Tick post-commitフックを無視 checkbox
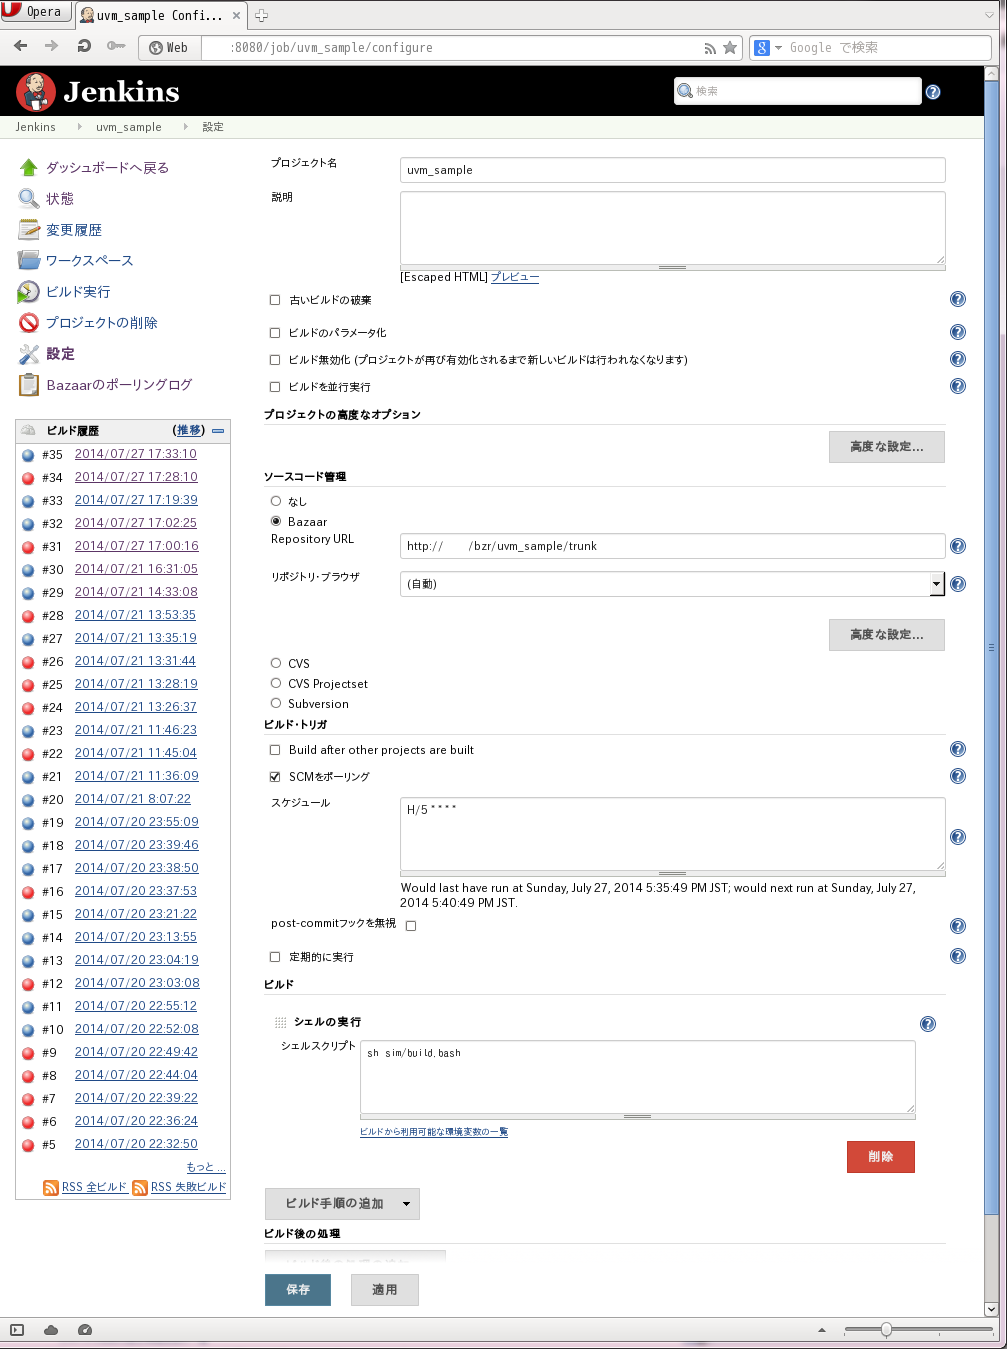The width and height of the screenshot is (1007, 1349). point(411,926)
